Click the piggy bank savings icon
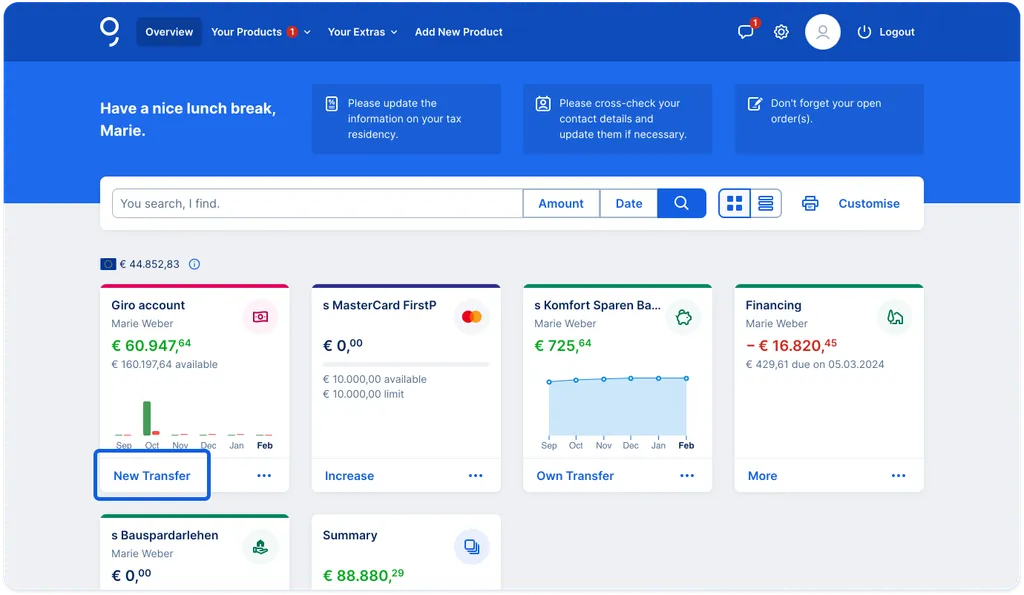This screenshot has height=595, width=1024. pyautogui.click(x=683, y=317)
